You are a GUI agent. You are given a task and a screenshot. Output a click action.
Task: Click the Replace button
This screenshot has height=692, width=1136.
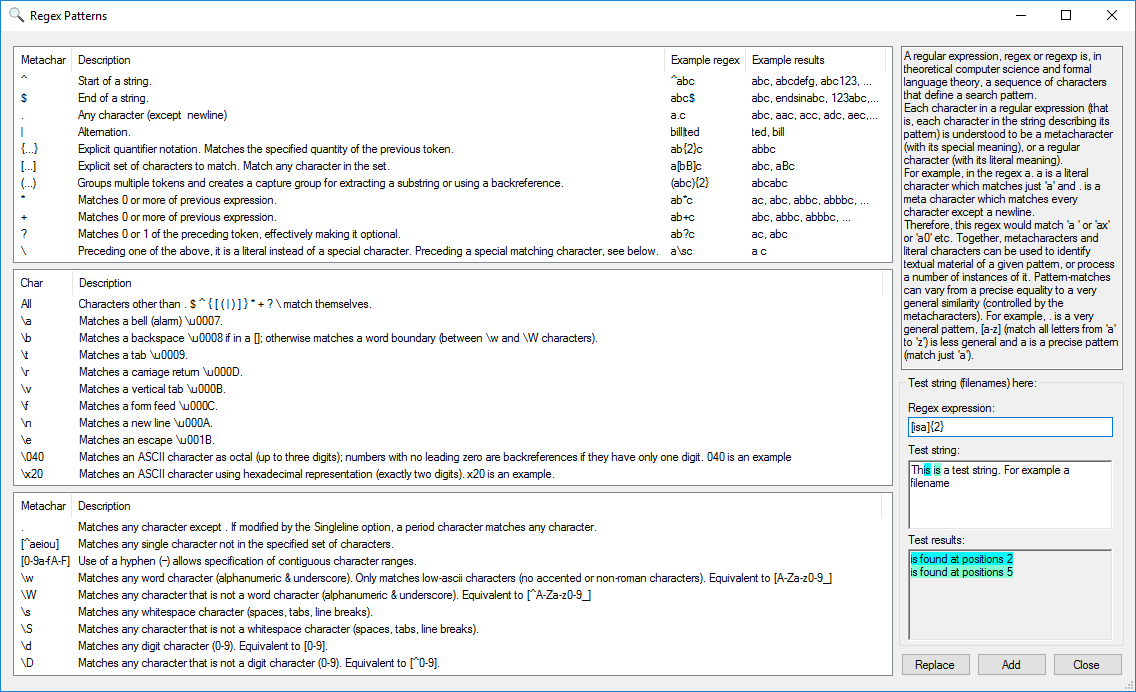pyautogui.click(x=935, y=664)
